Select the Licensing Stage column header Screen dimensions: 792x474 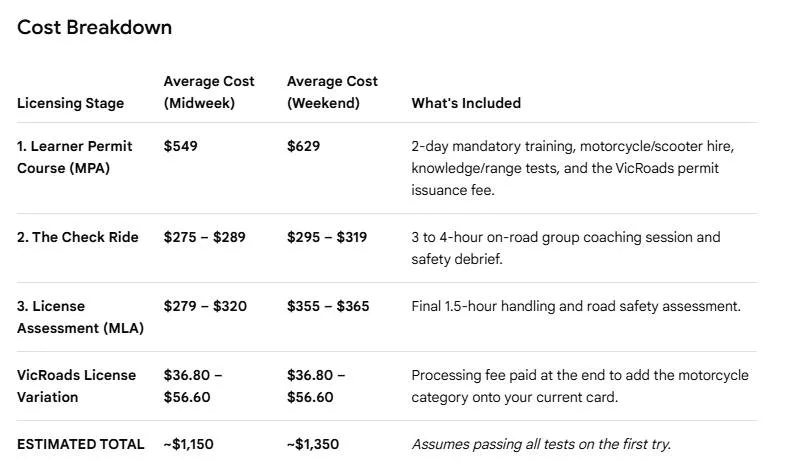pos(71,103)
